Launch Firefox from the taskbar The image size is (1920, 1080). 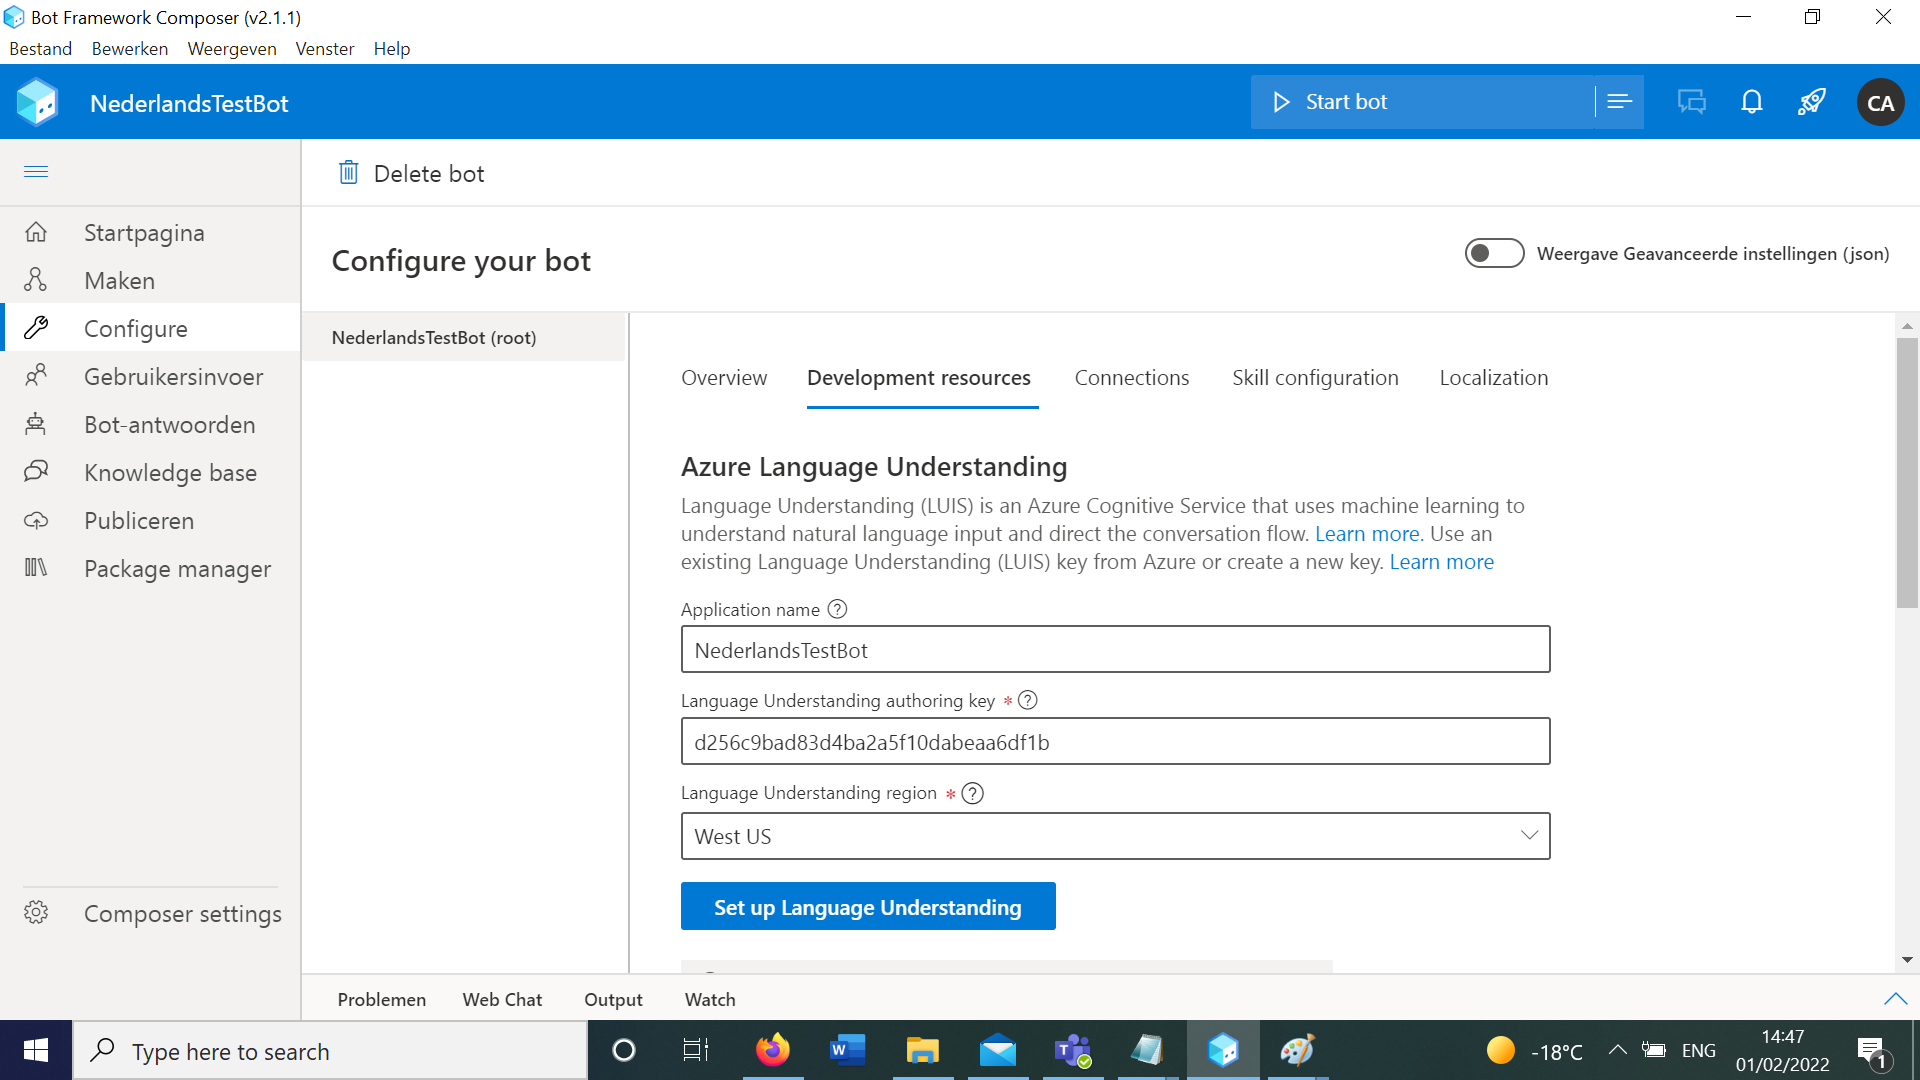pos(771,1050)
